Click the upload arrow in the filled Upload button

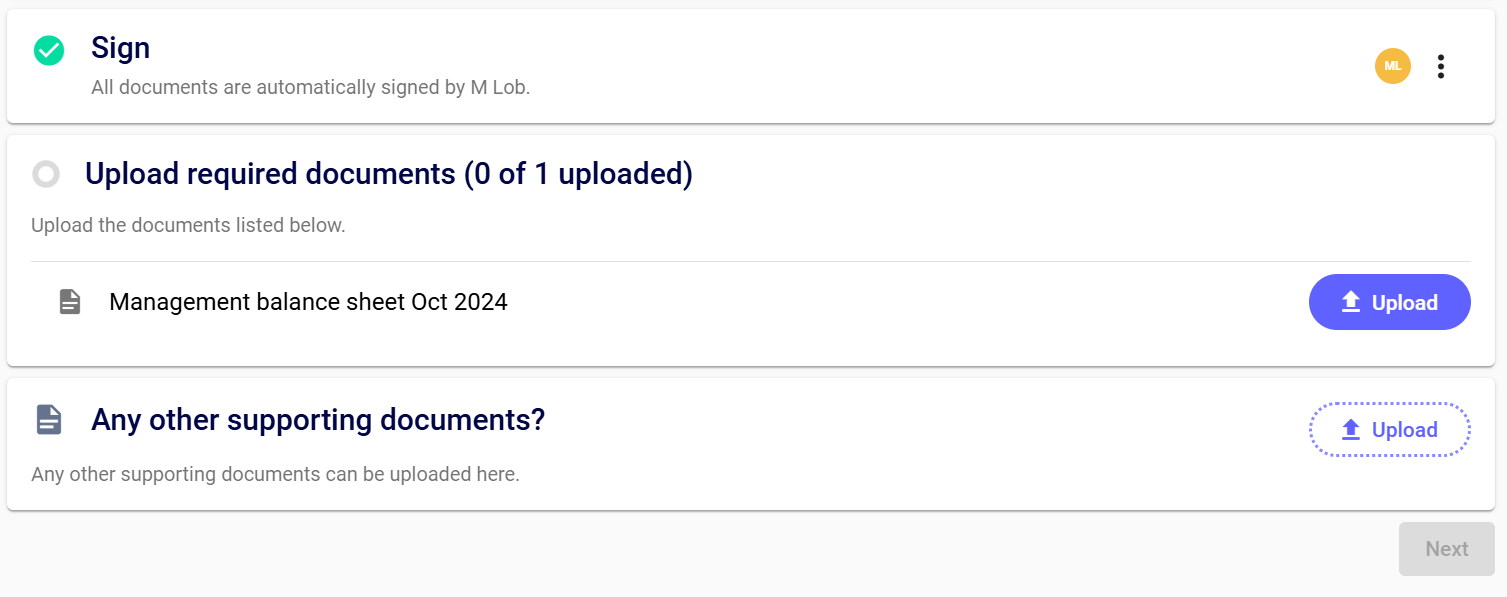[1351, 302]
